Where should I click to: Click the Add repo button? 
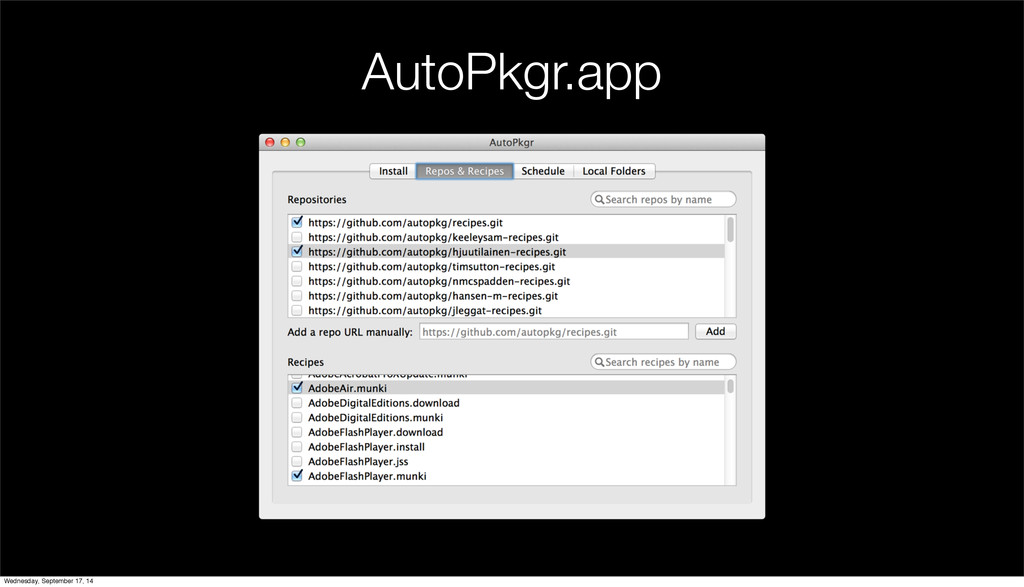[x=715, y=332]
